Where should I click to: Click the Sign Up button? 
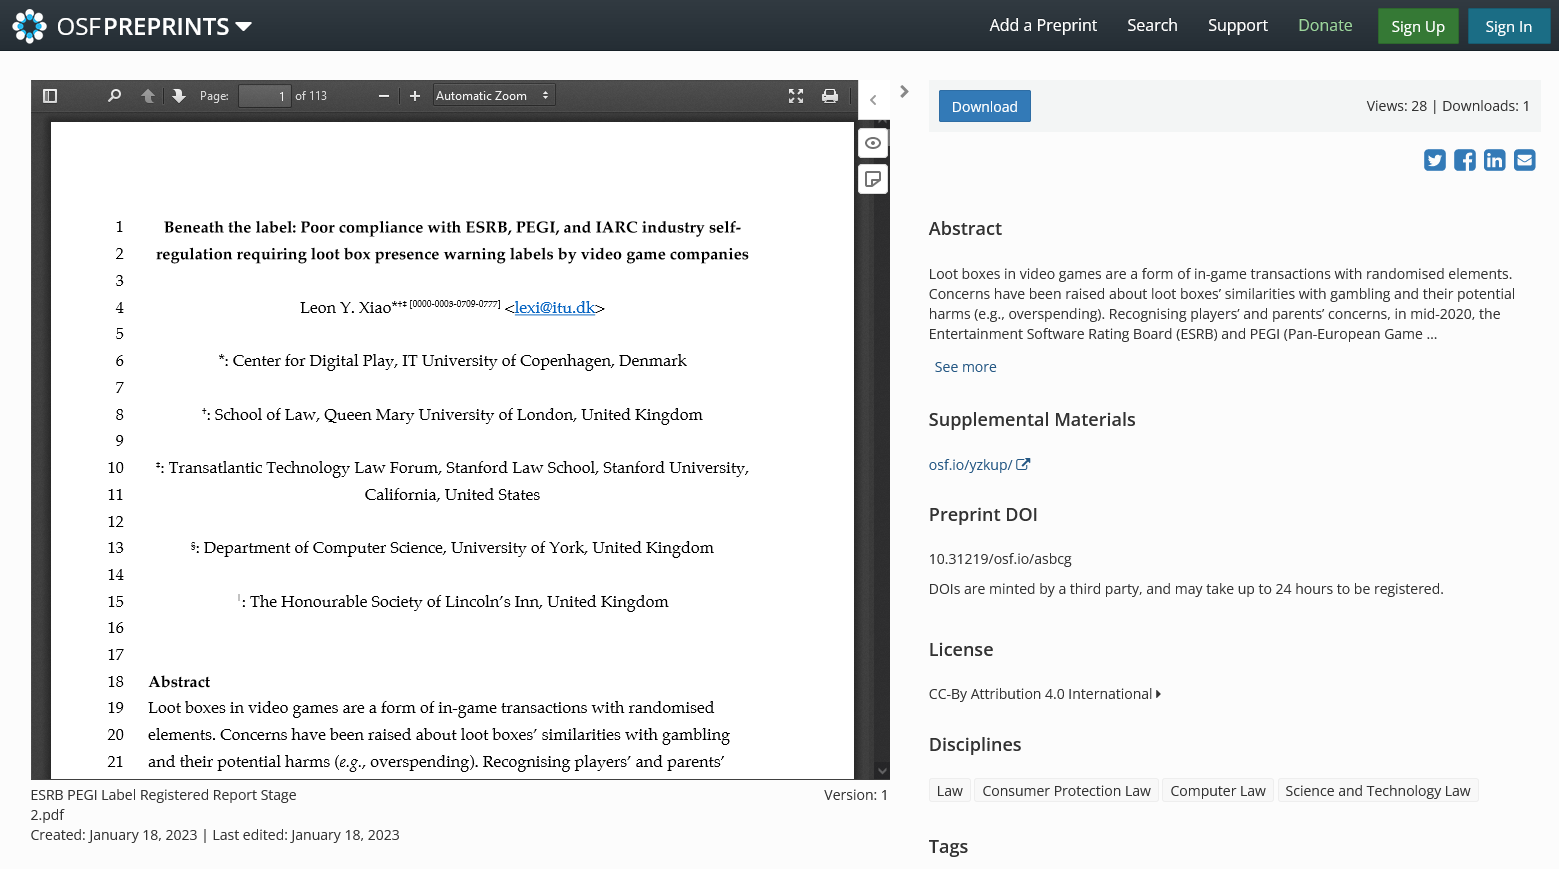(1418, 26)
